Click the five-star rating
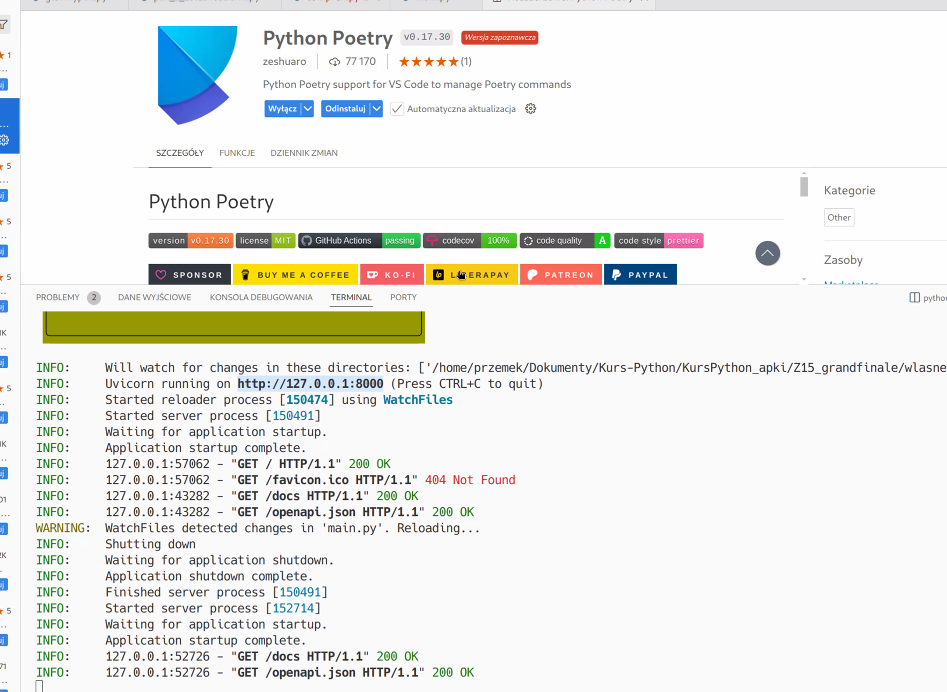 pos(429,62)
